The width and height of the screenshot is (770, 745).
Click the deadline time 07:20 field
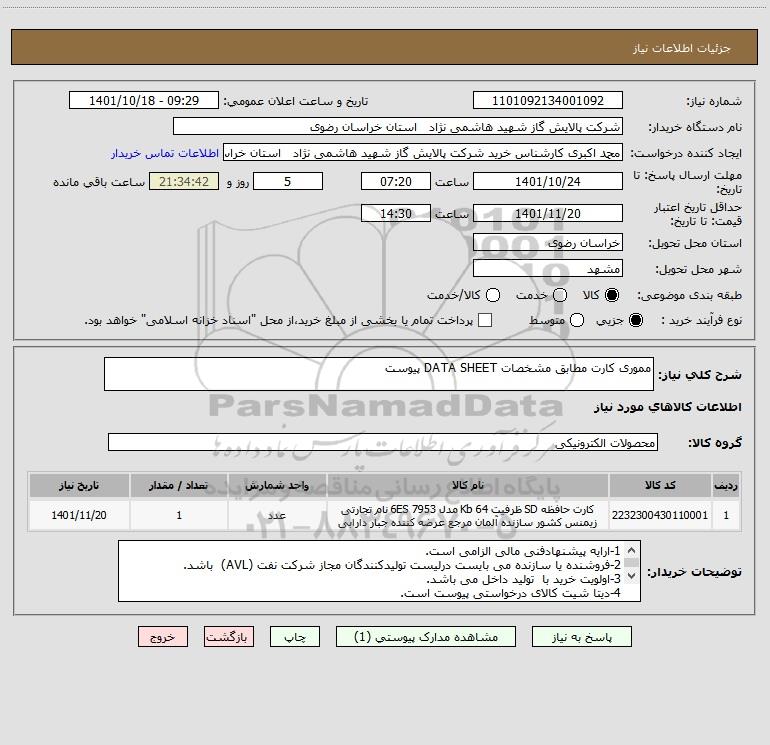(396, 181)
